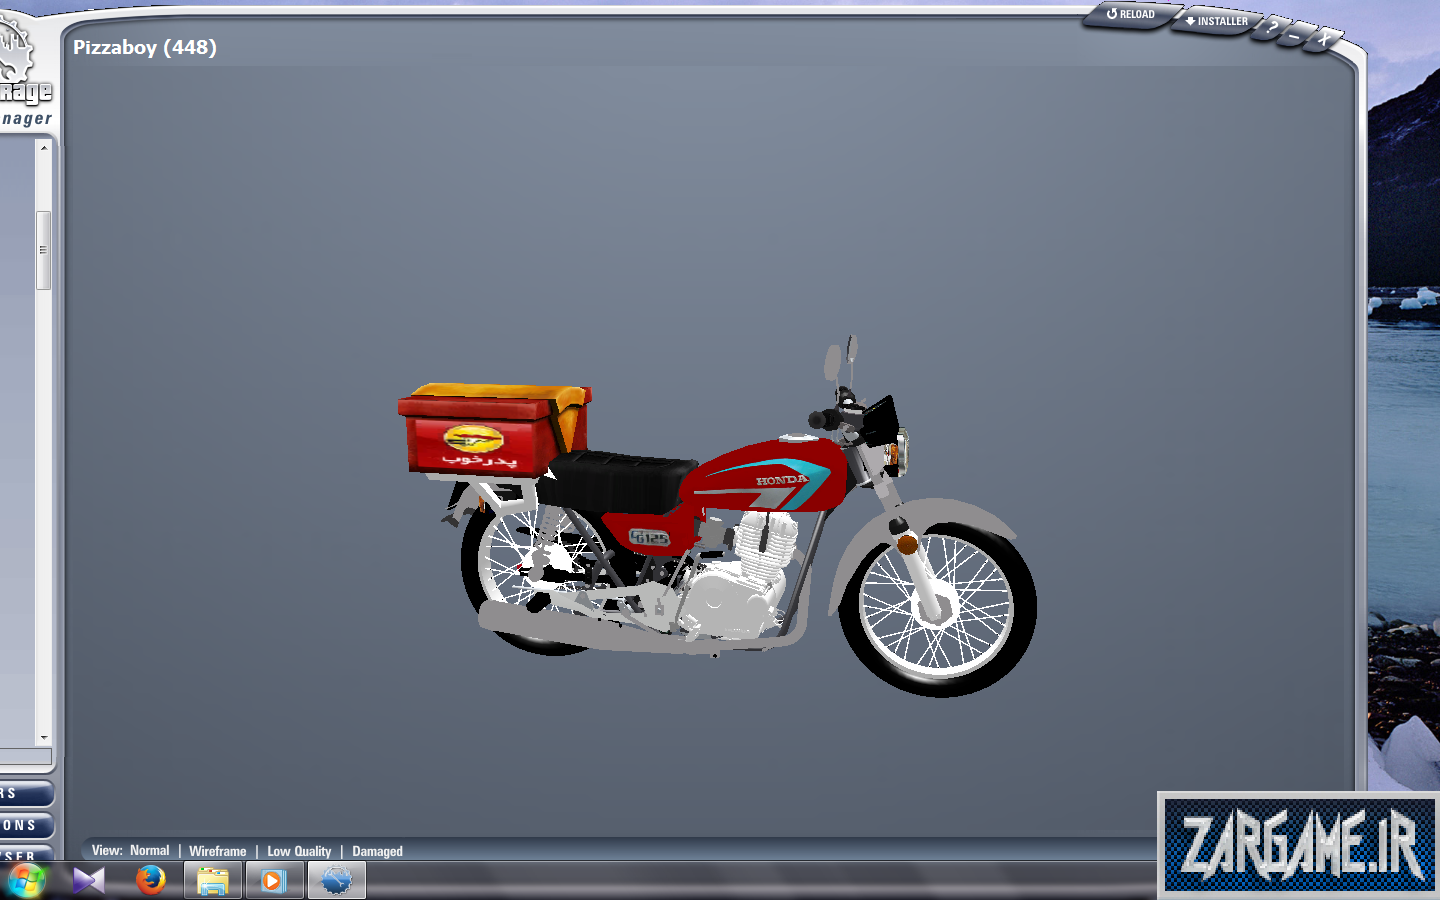Click the sidebar scroll down arrow
Screen dimensions: 1440x900
tap(43, 738)
